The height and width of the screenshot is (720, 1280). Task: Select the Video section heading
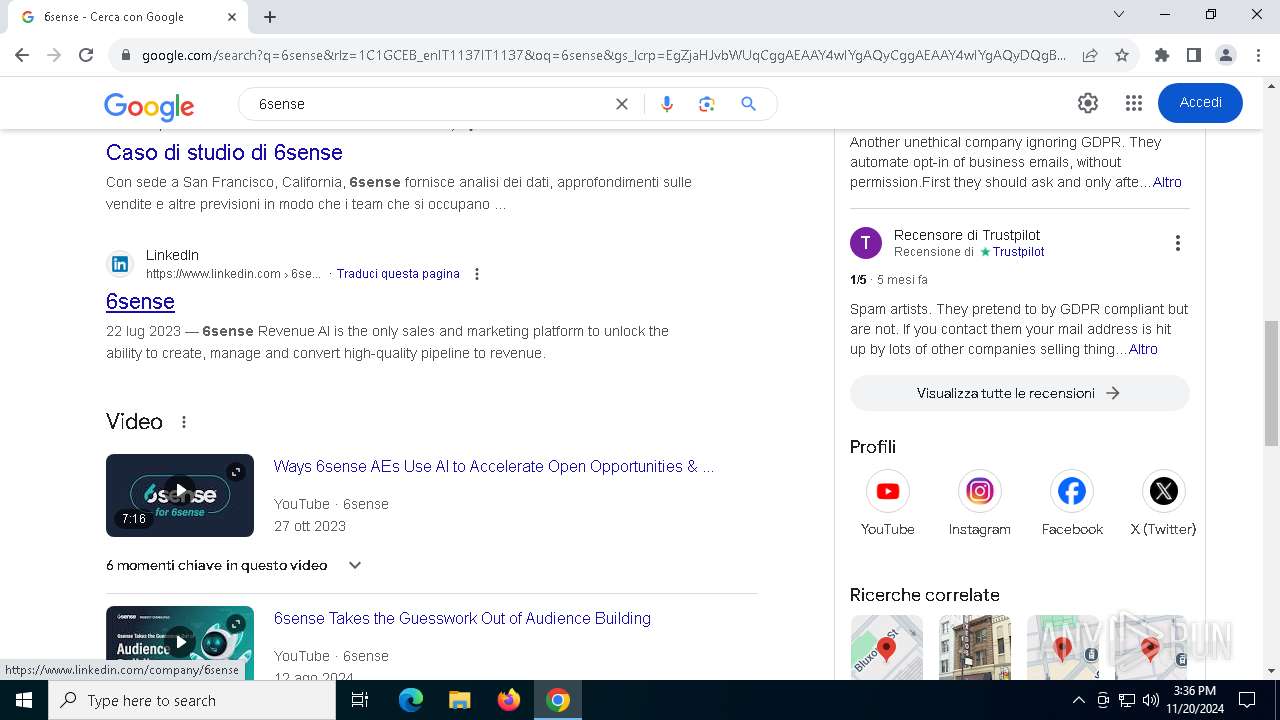(x=134, y=422)
